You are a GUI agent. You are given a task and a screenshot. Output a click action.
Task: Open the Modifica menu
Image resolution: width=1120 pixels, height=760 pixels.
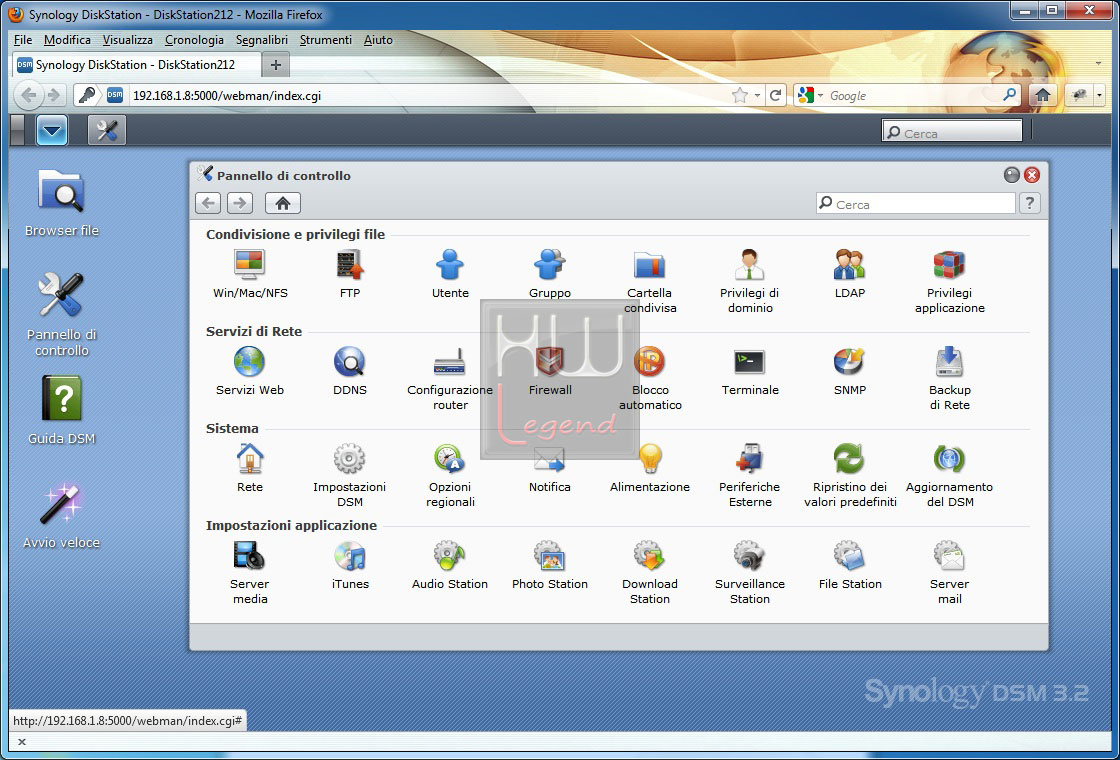point(67,40)
